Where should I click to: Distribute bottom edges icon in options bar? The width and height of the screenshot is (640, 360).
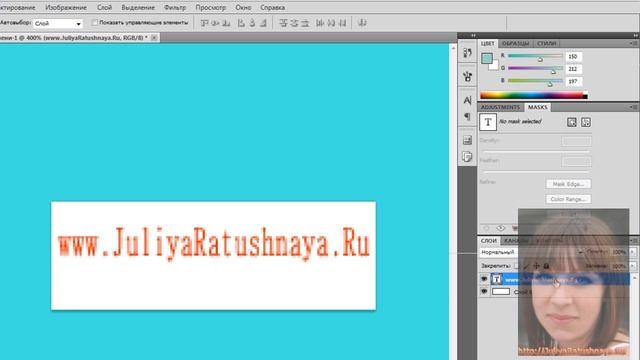(305, 23)
